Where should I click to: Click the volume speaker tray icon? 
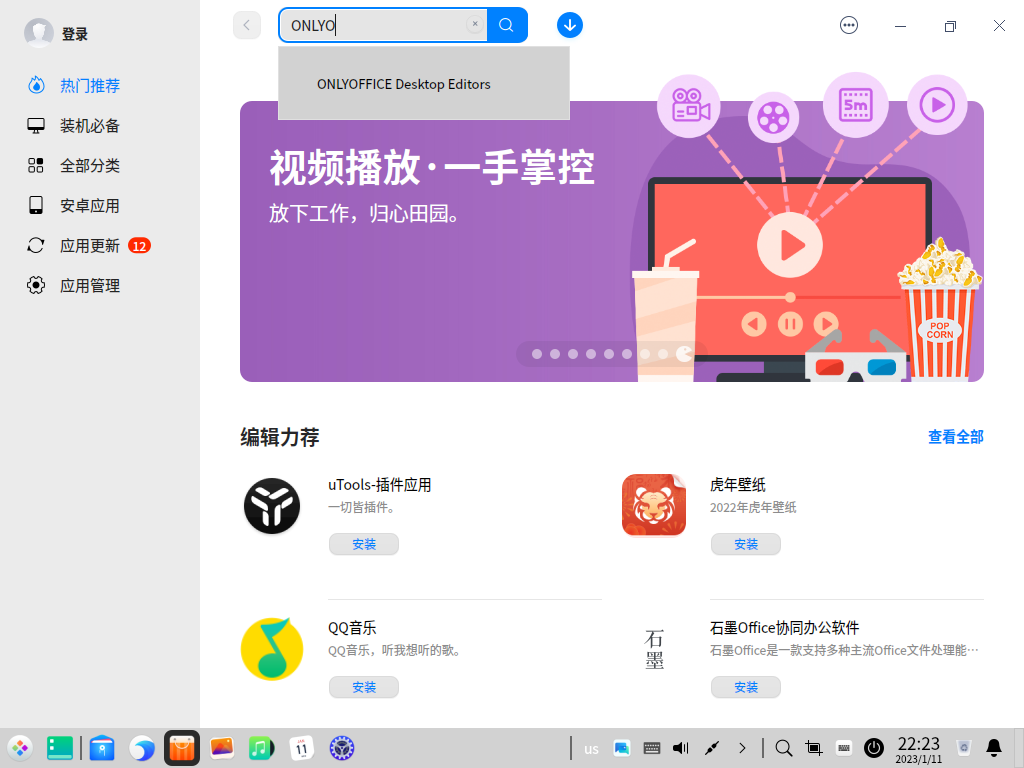[681, 748]
